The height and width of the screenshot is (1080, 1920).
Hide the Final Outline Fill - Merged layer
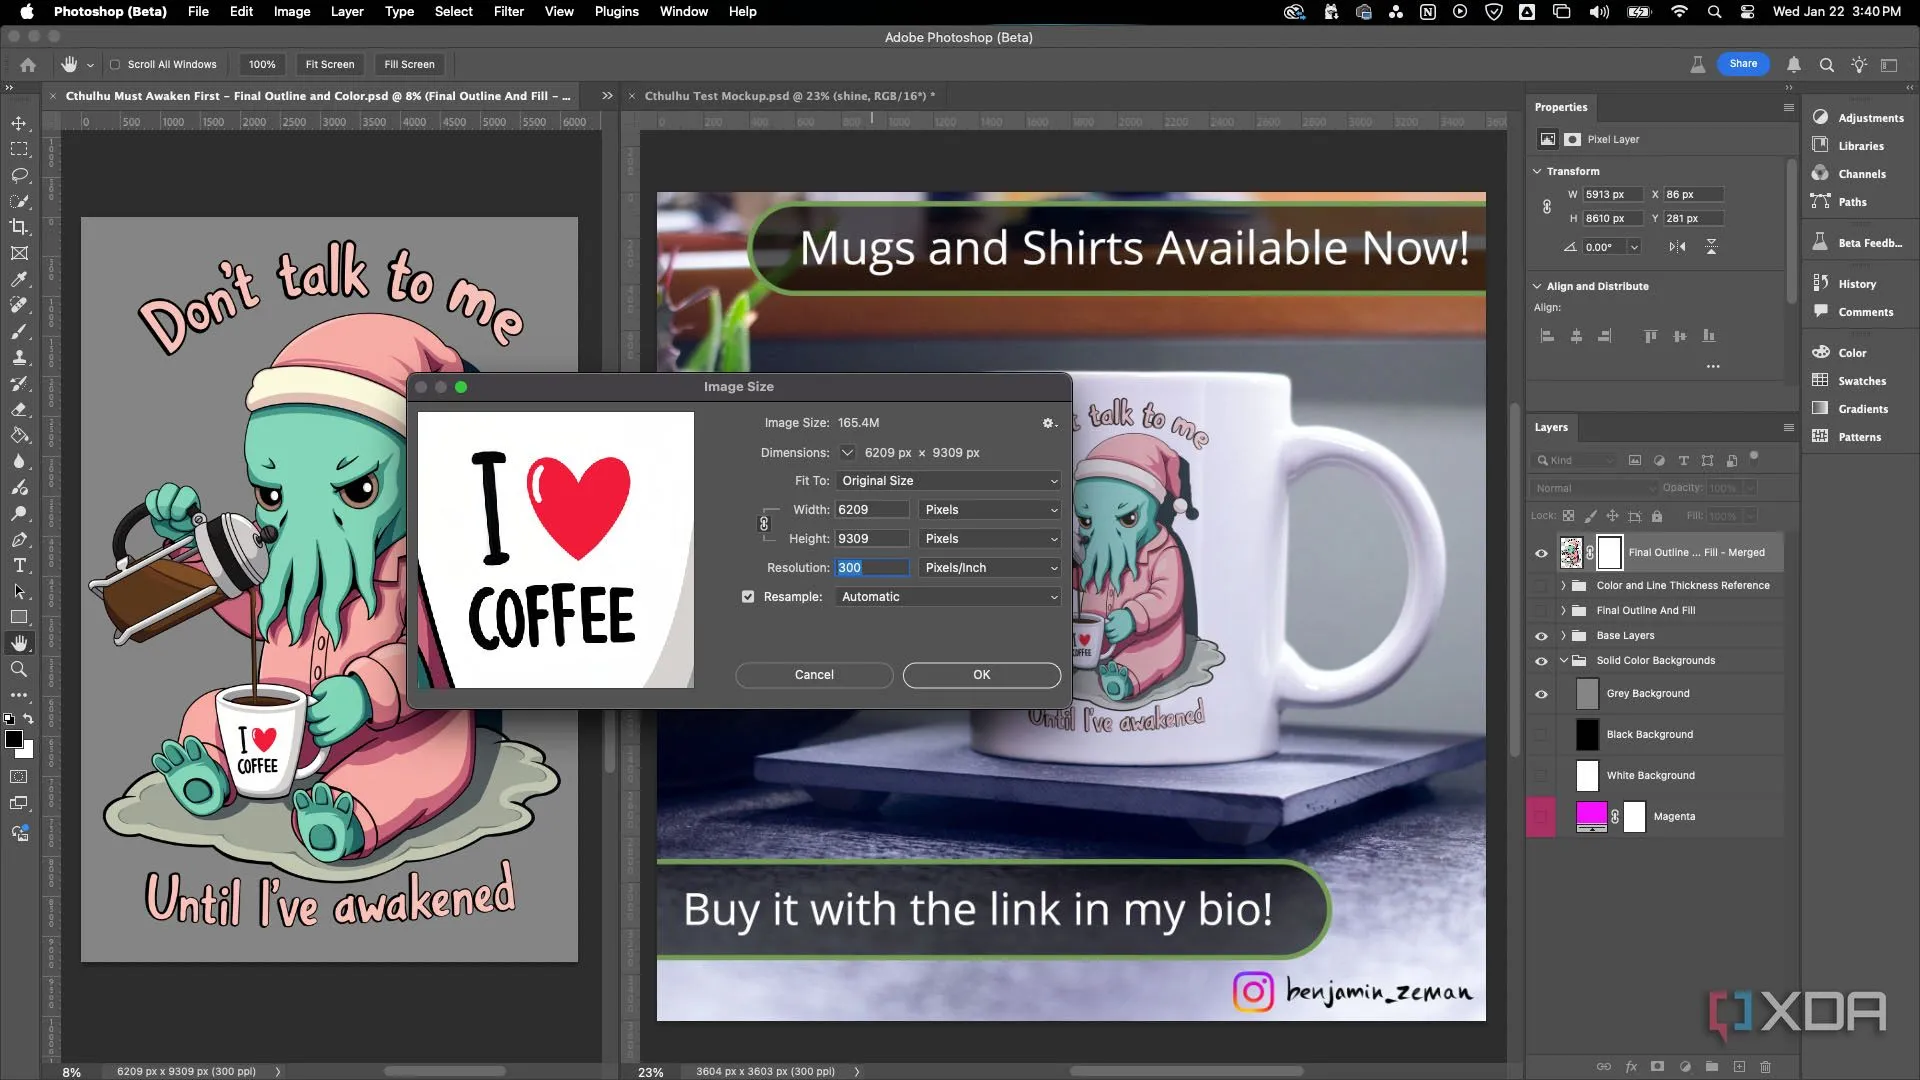point(1541,552)
